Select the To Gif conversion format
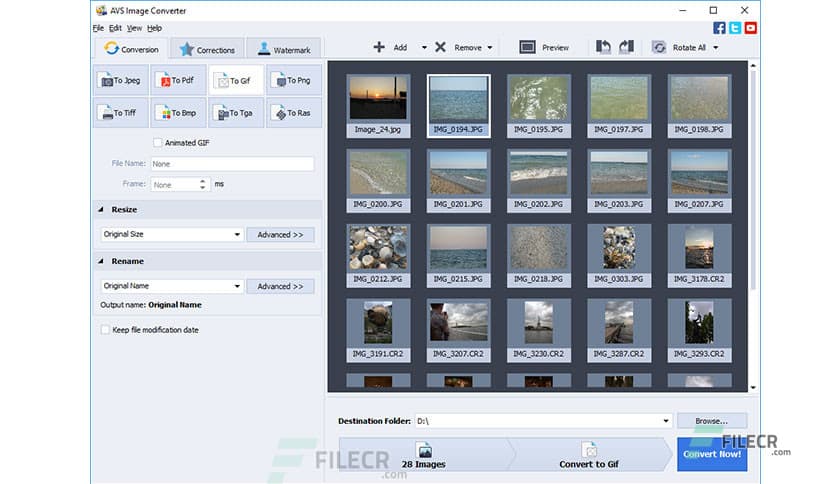The image size is (836, 484). click(236, 80)
